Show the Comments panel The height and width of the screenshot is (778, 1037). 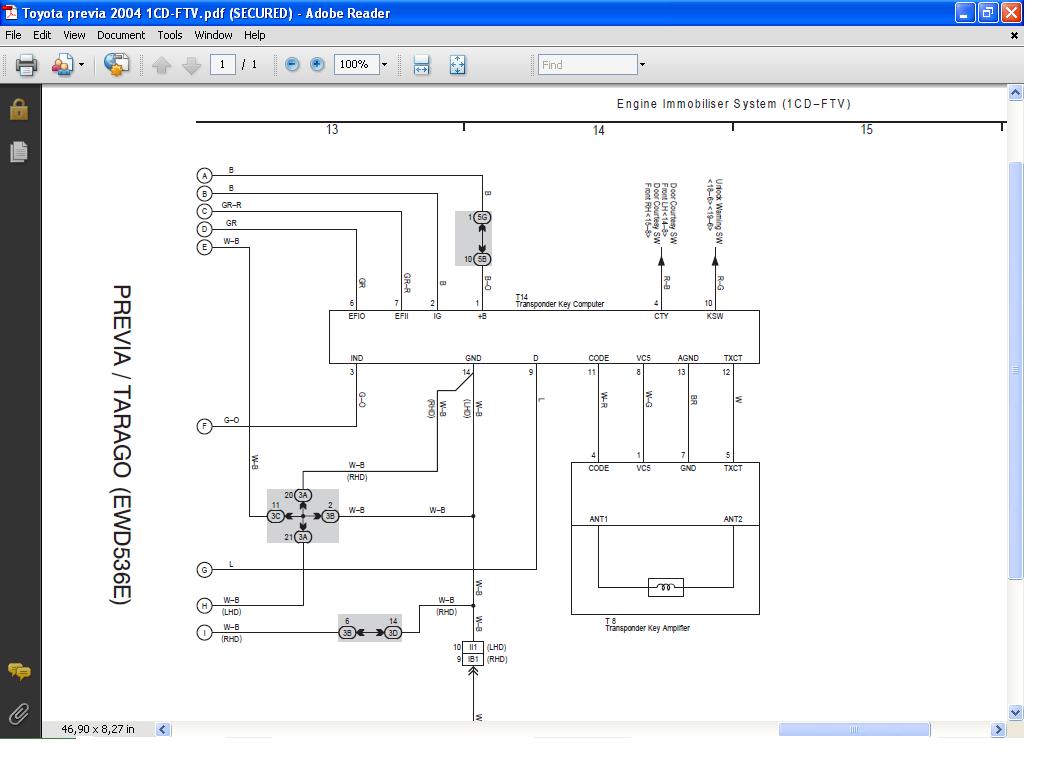19,671
